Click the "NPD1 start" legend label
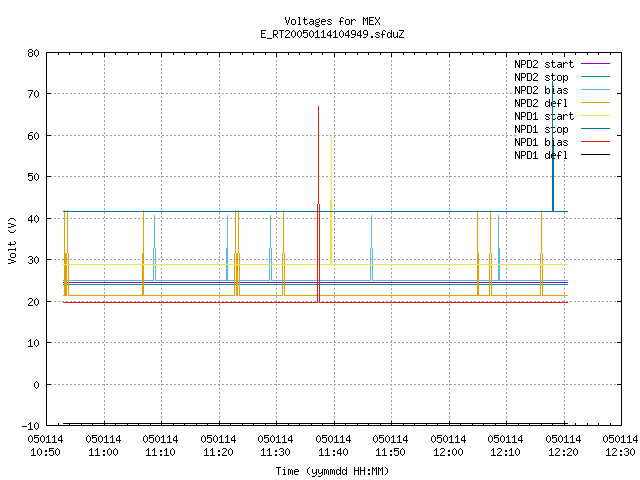 (544, 116)
